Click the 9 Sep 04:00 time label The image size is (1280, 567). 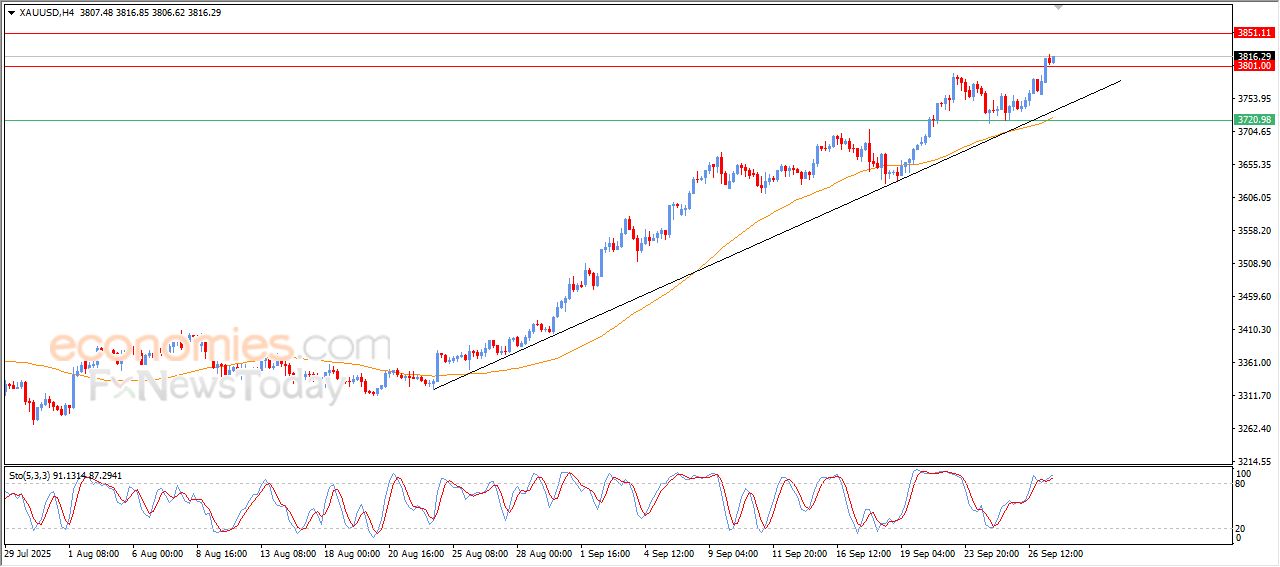[734, 552]
